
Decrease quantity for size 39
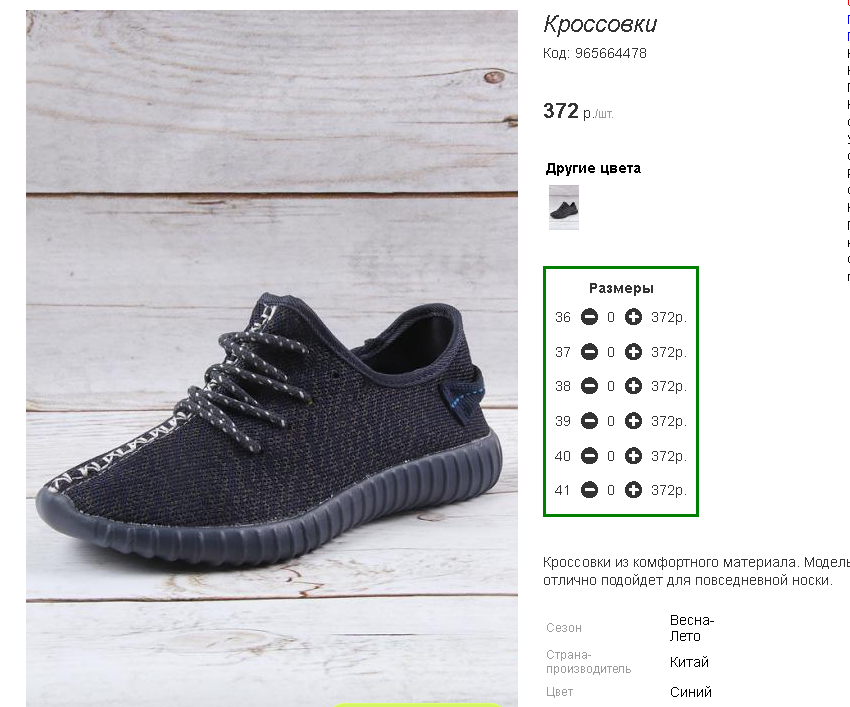[589, 421]
